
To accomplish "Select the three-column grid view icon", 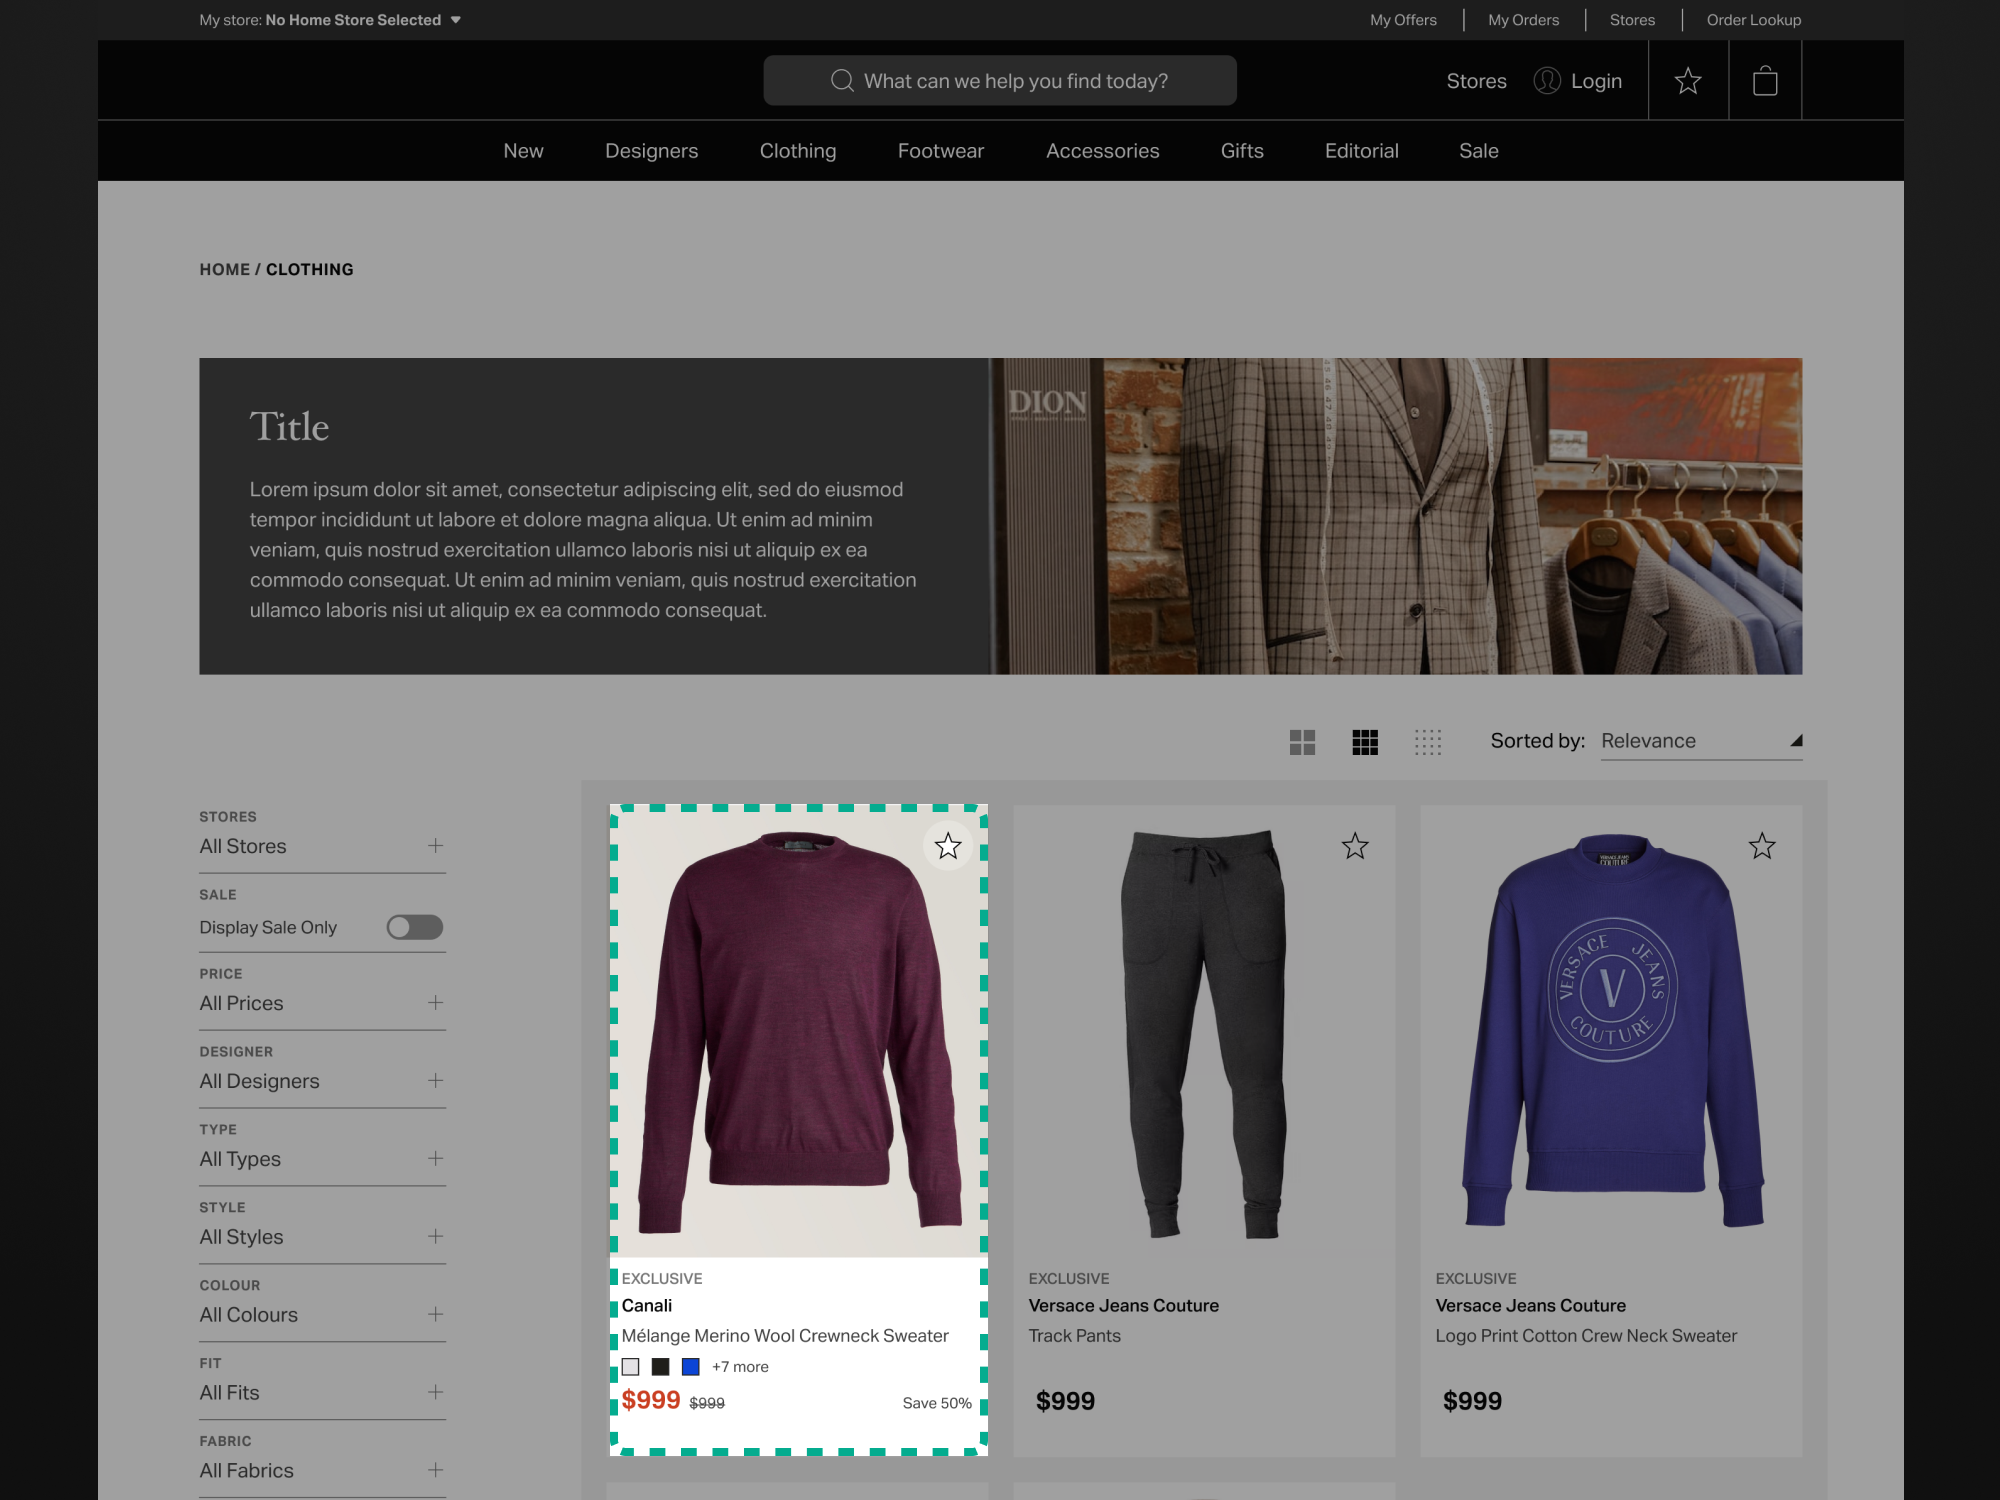I will [1365, 742].
